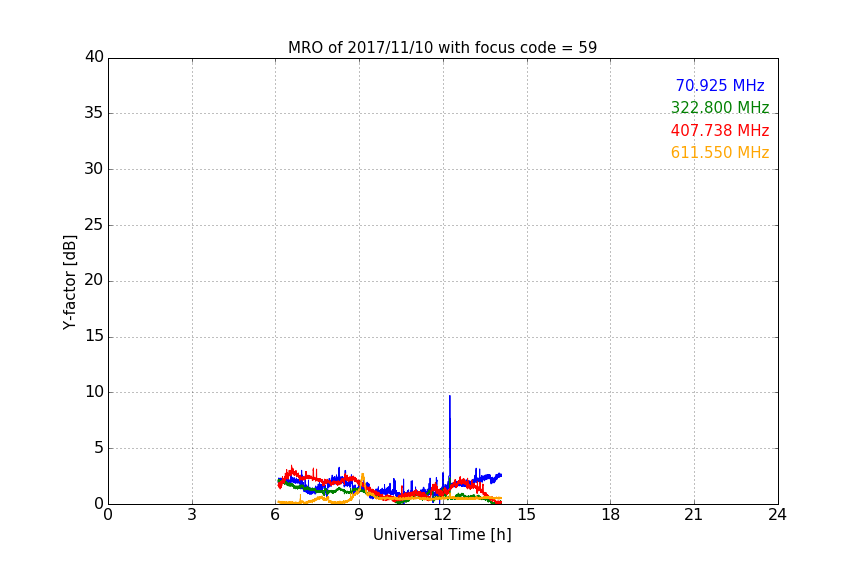The image size is (864, 576).
Task: Click the x-axis tick label 18
Action: (611, 515)
